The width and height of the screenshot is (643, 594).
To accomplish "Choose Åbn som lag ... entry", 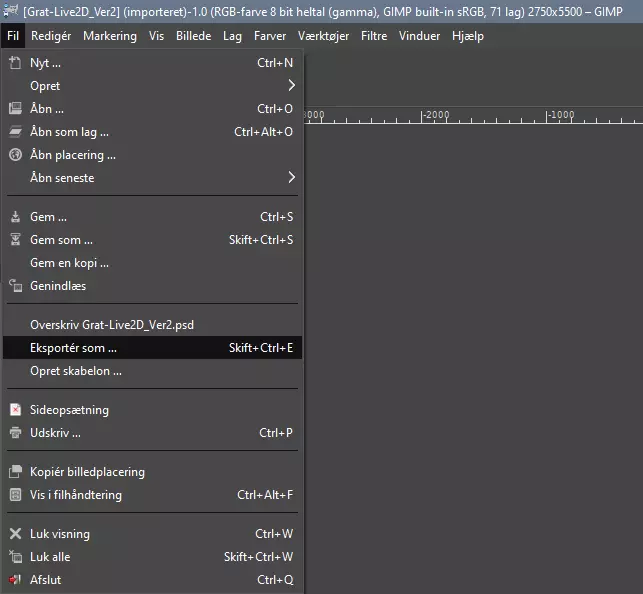I will click(x=152, y=132).
